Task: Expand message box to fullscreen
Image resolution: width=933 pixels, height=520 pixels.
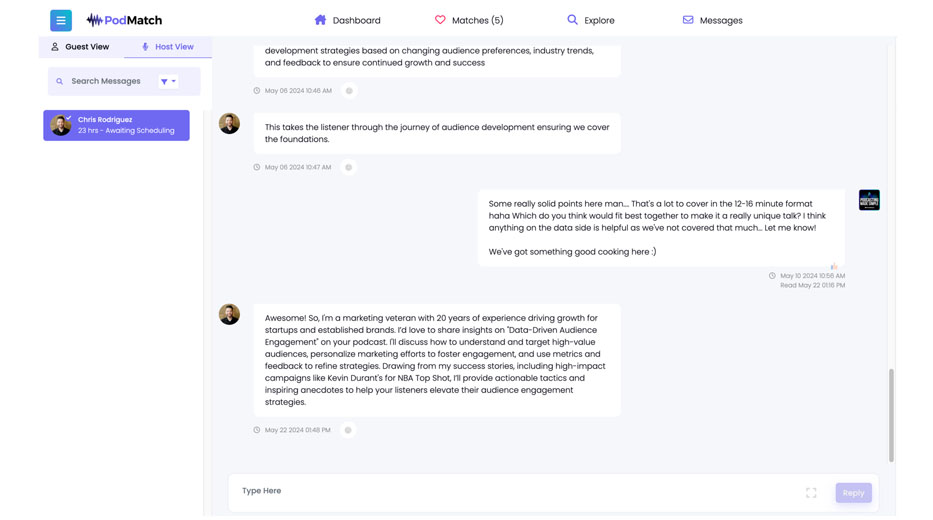Action: [811, 493]
